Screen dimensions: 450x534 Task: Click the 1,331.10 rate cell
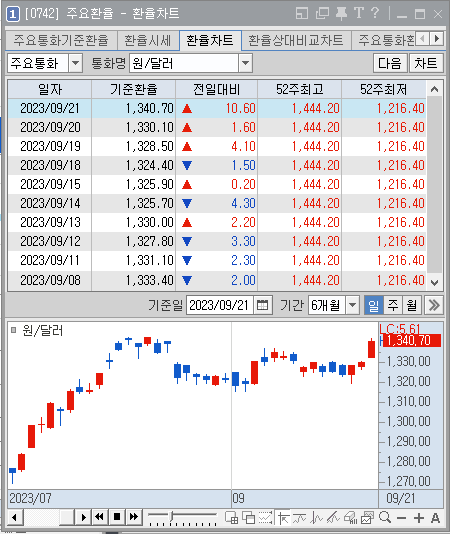(134, 261)
